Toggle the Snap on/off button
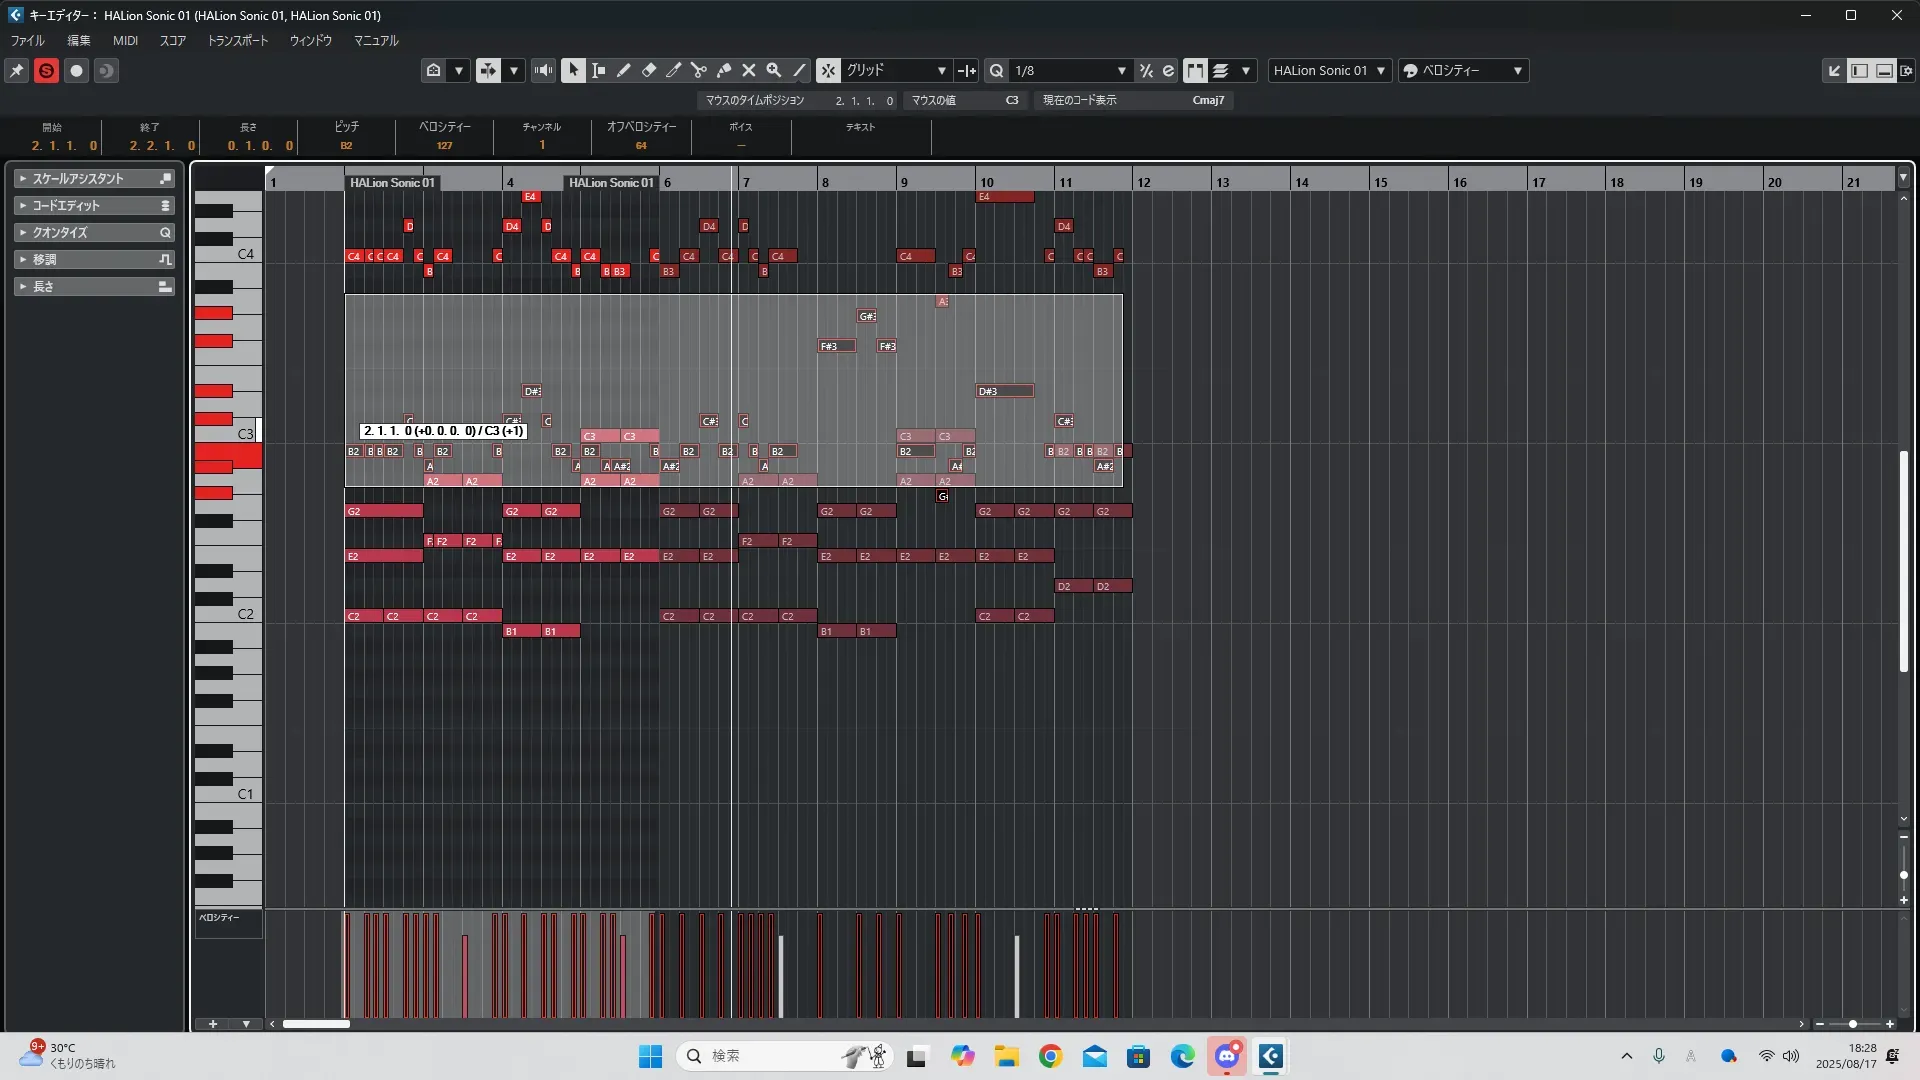1920x1080 pixels. tap(828, 70)
